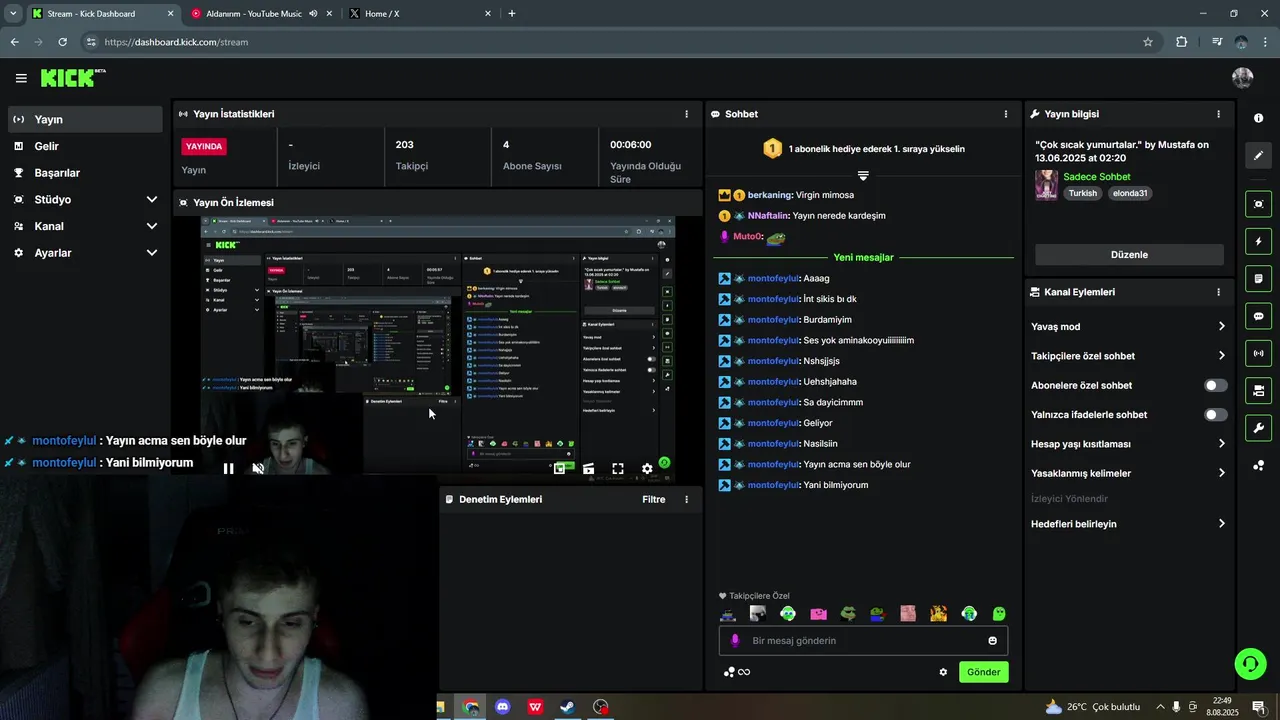This screenshot has width=1280, height=720.
Task: Open Hesap yaşı kısıtlaması options
Action: (x=1128, y=444)
